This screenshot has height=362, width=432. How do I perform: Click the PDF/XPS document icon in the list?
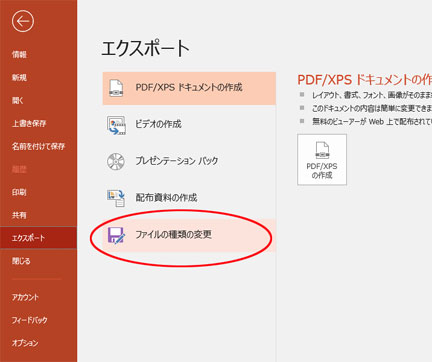[116, 88]
